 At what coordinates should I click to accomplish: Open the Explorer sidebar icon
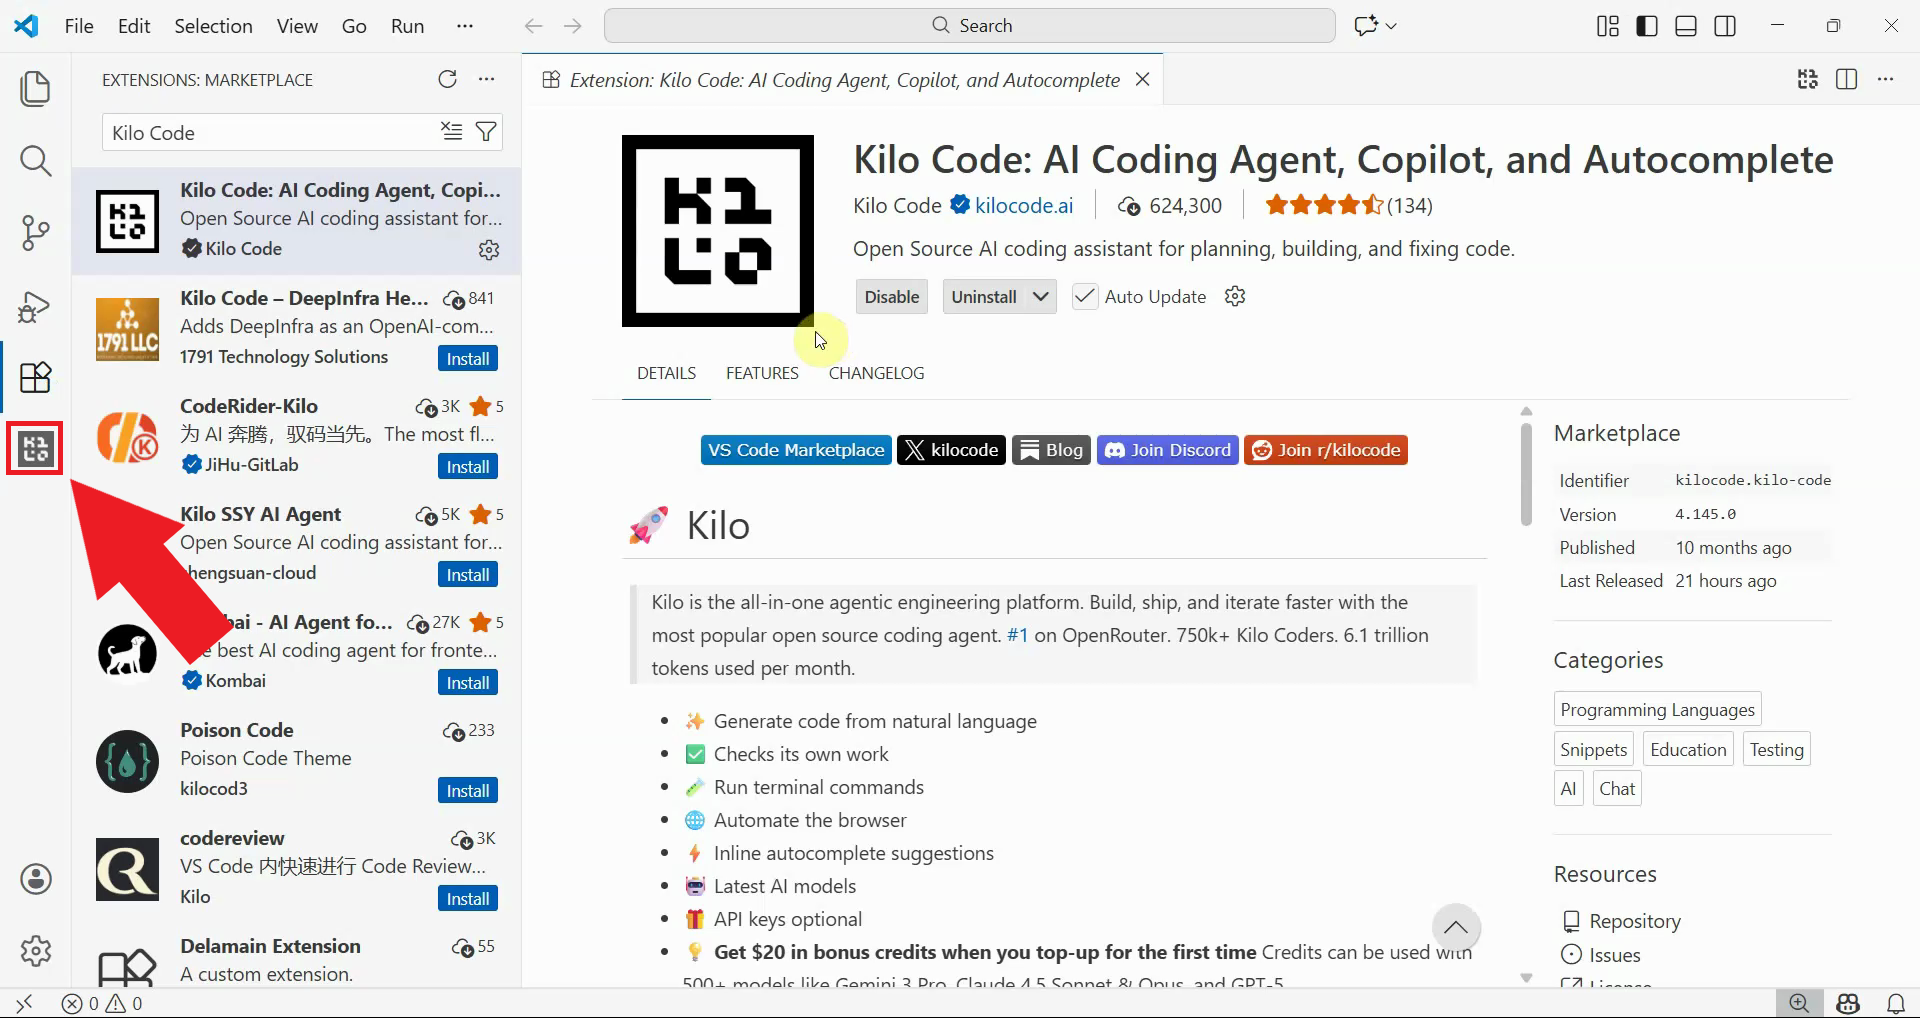(35, 88)
